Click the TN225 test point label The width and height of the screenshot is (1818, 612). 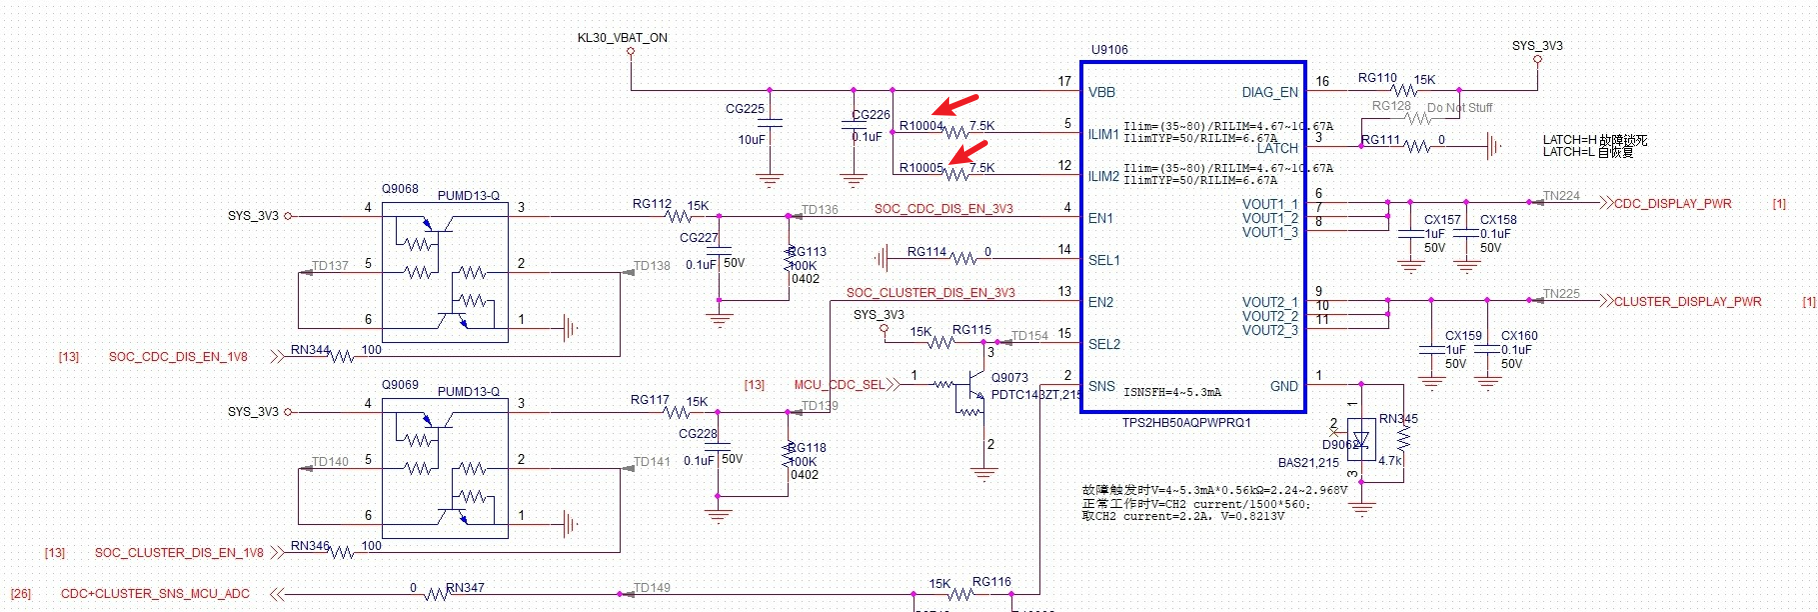tap(1561, 294)
